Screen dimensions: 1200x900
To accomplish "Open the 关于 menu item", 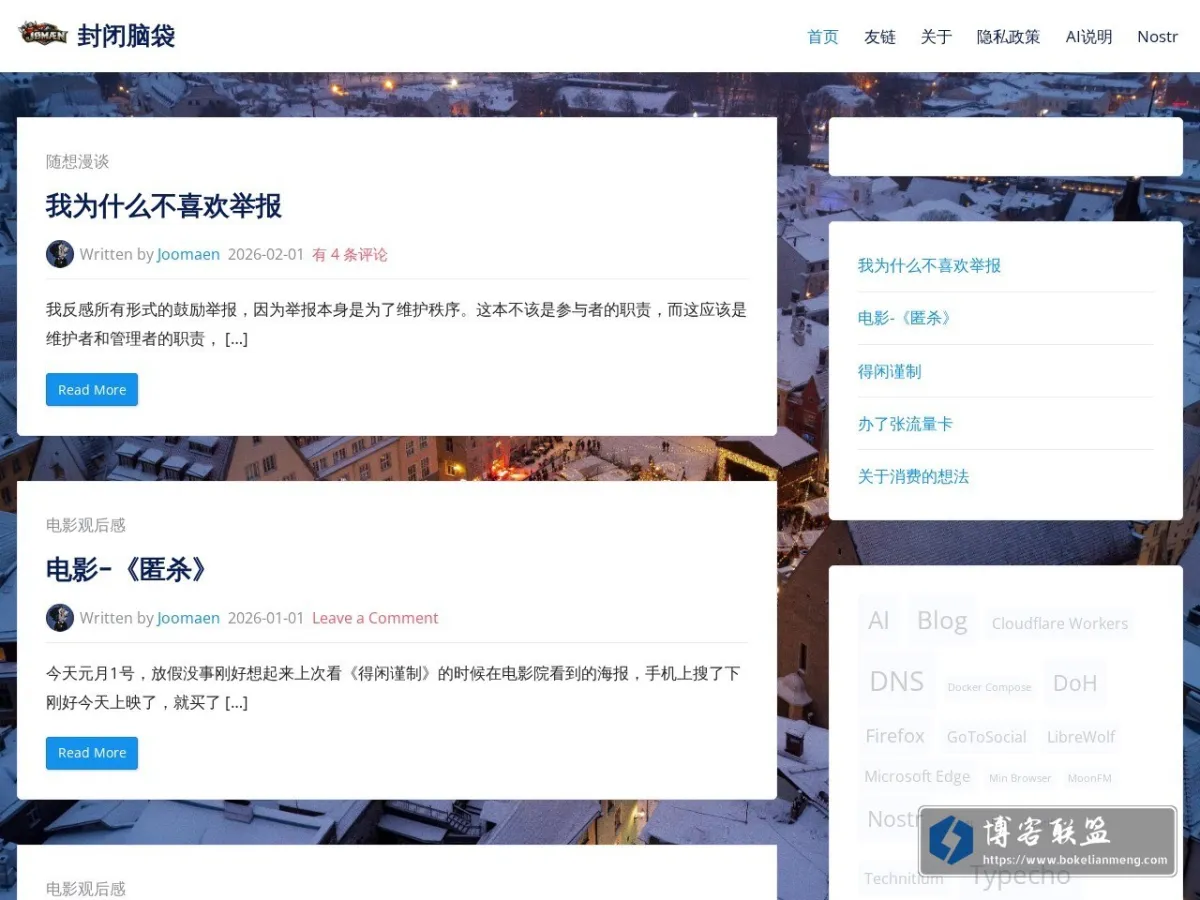I will point(936,37).
